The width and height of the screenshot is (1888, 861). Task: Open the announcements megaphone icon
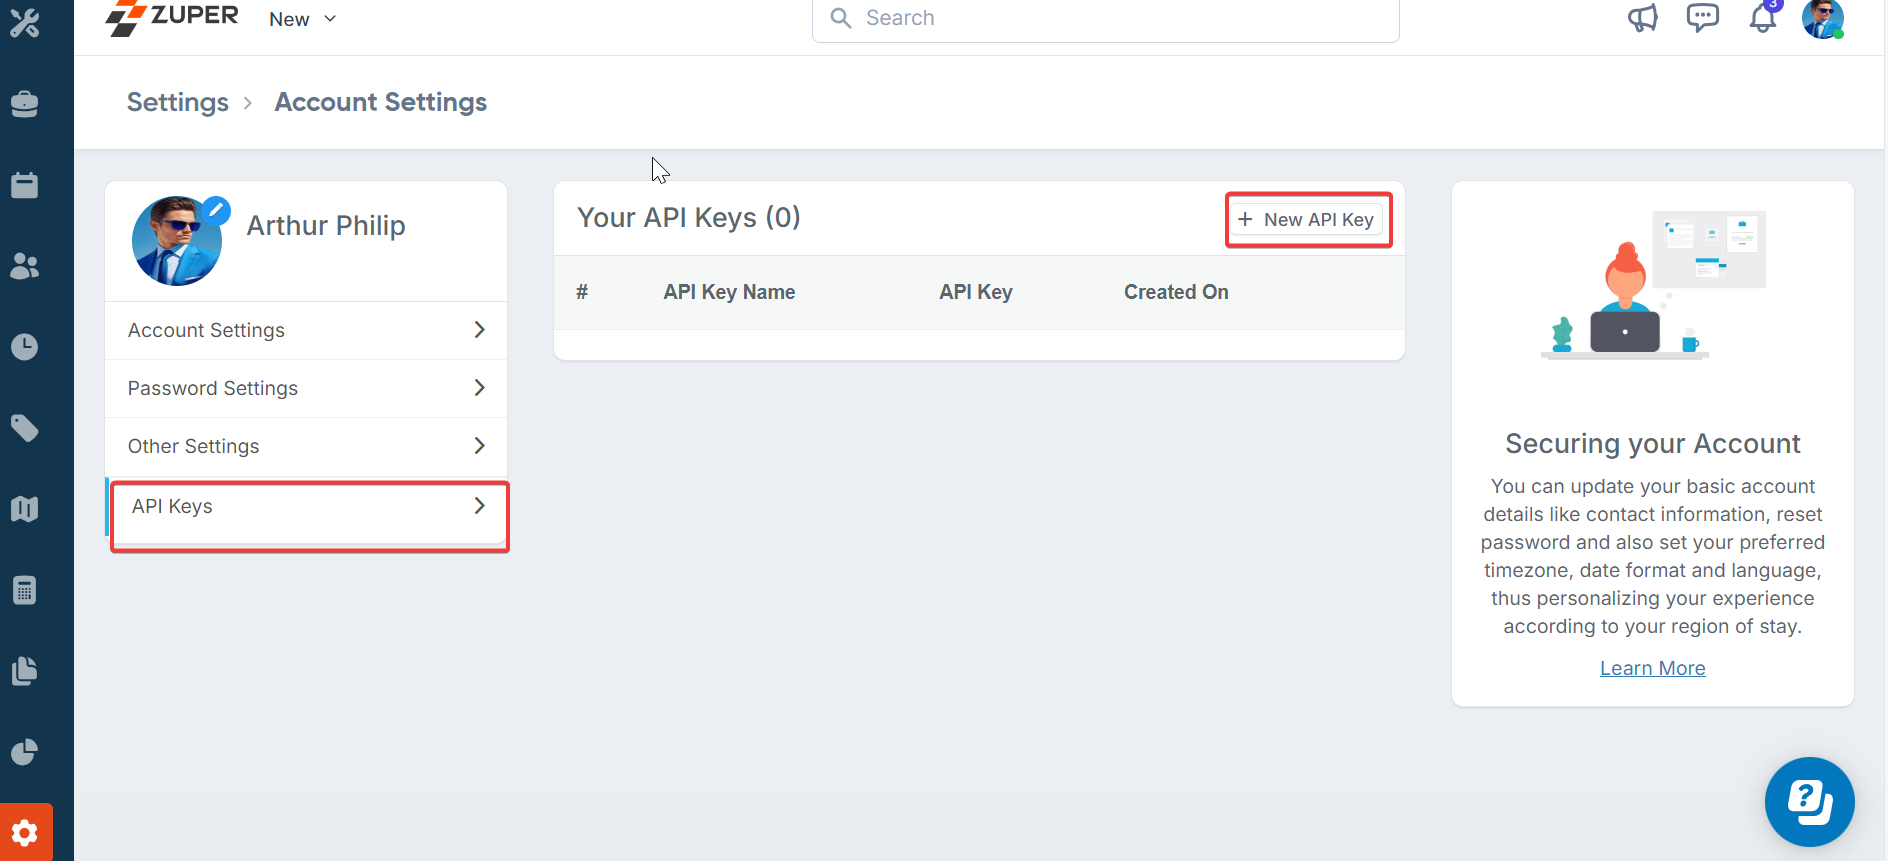[1642, 18]
